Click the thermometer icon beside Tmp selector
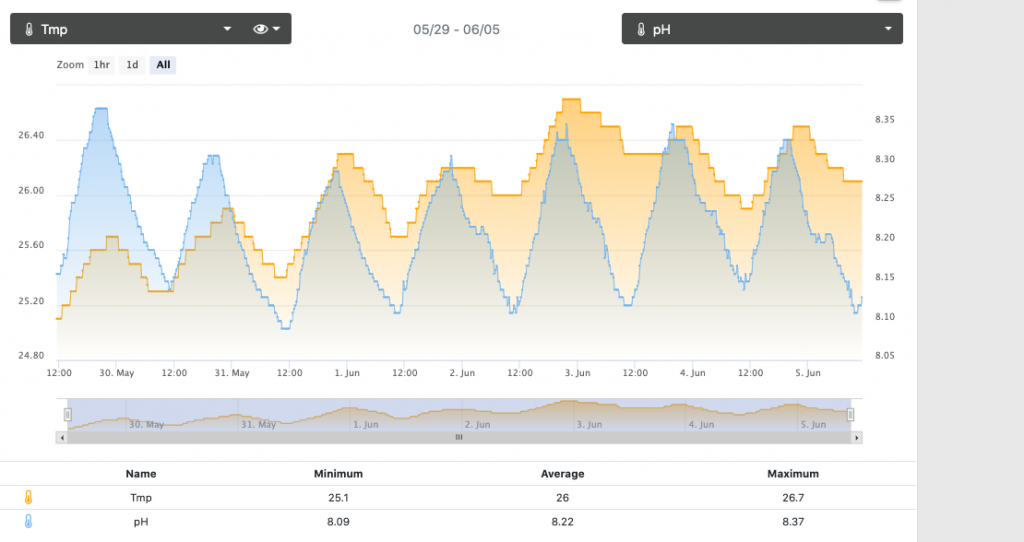The width and height of the screenshot is (1024, 542). [x=28, y=29]
